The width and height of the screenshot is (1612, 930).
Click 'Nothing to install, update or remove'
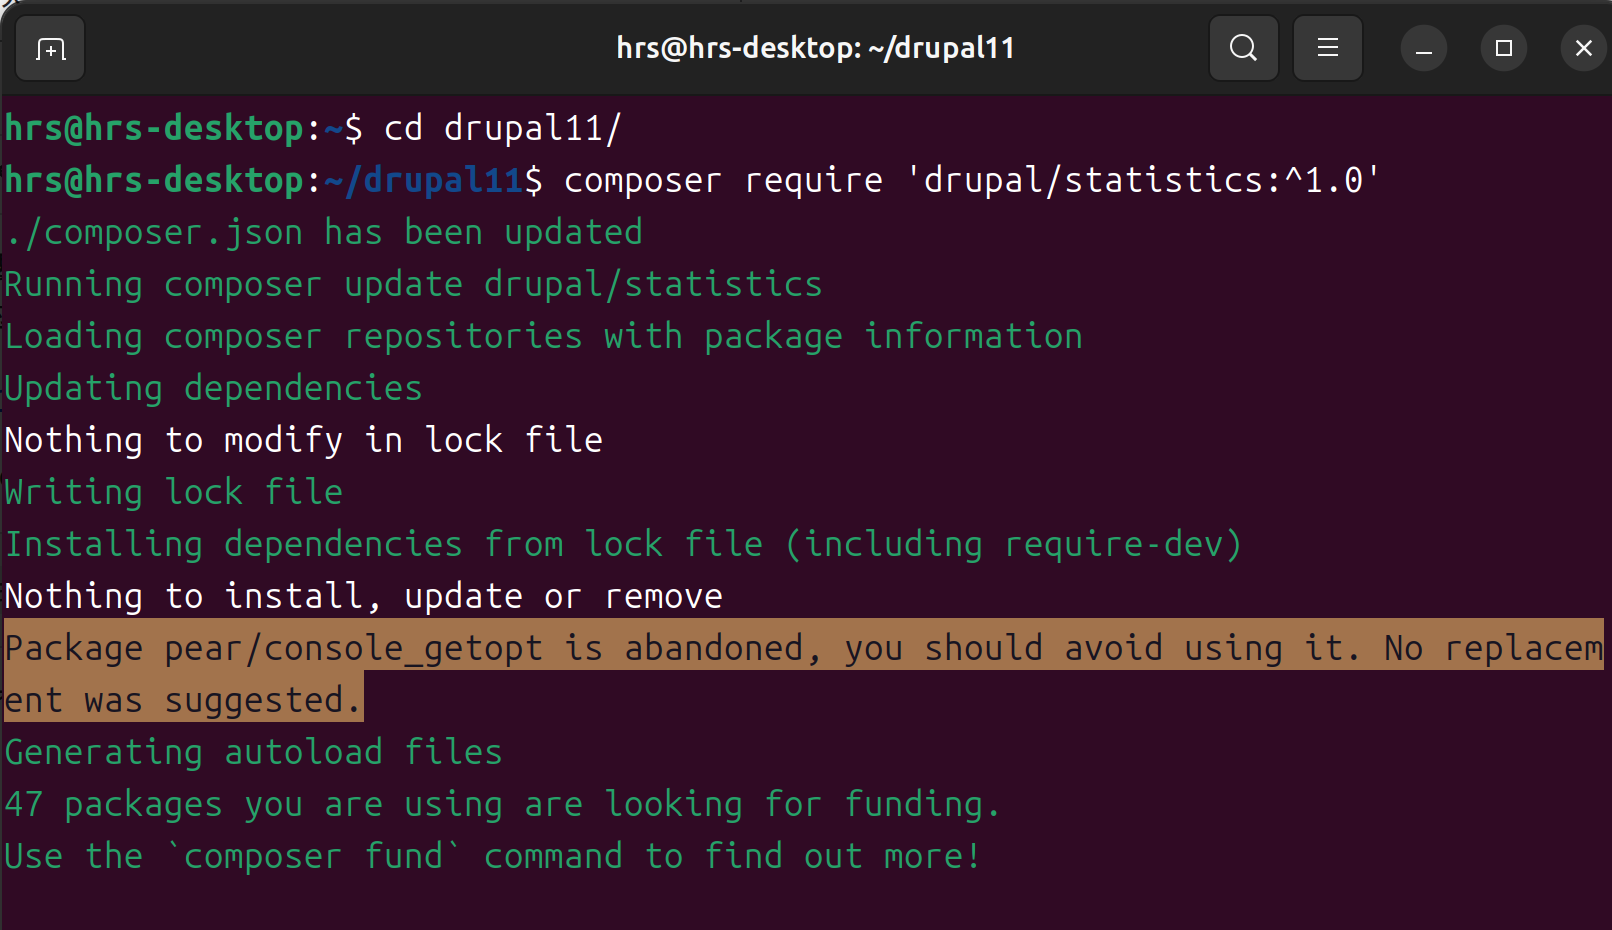pyautogui.click(x=363, y=597)
